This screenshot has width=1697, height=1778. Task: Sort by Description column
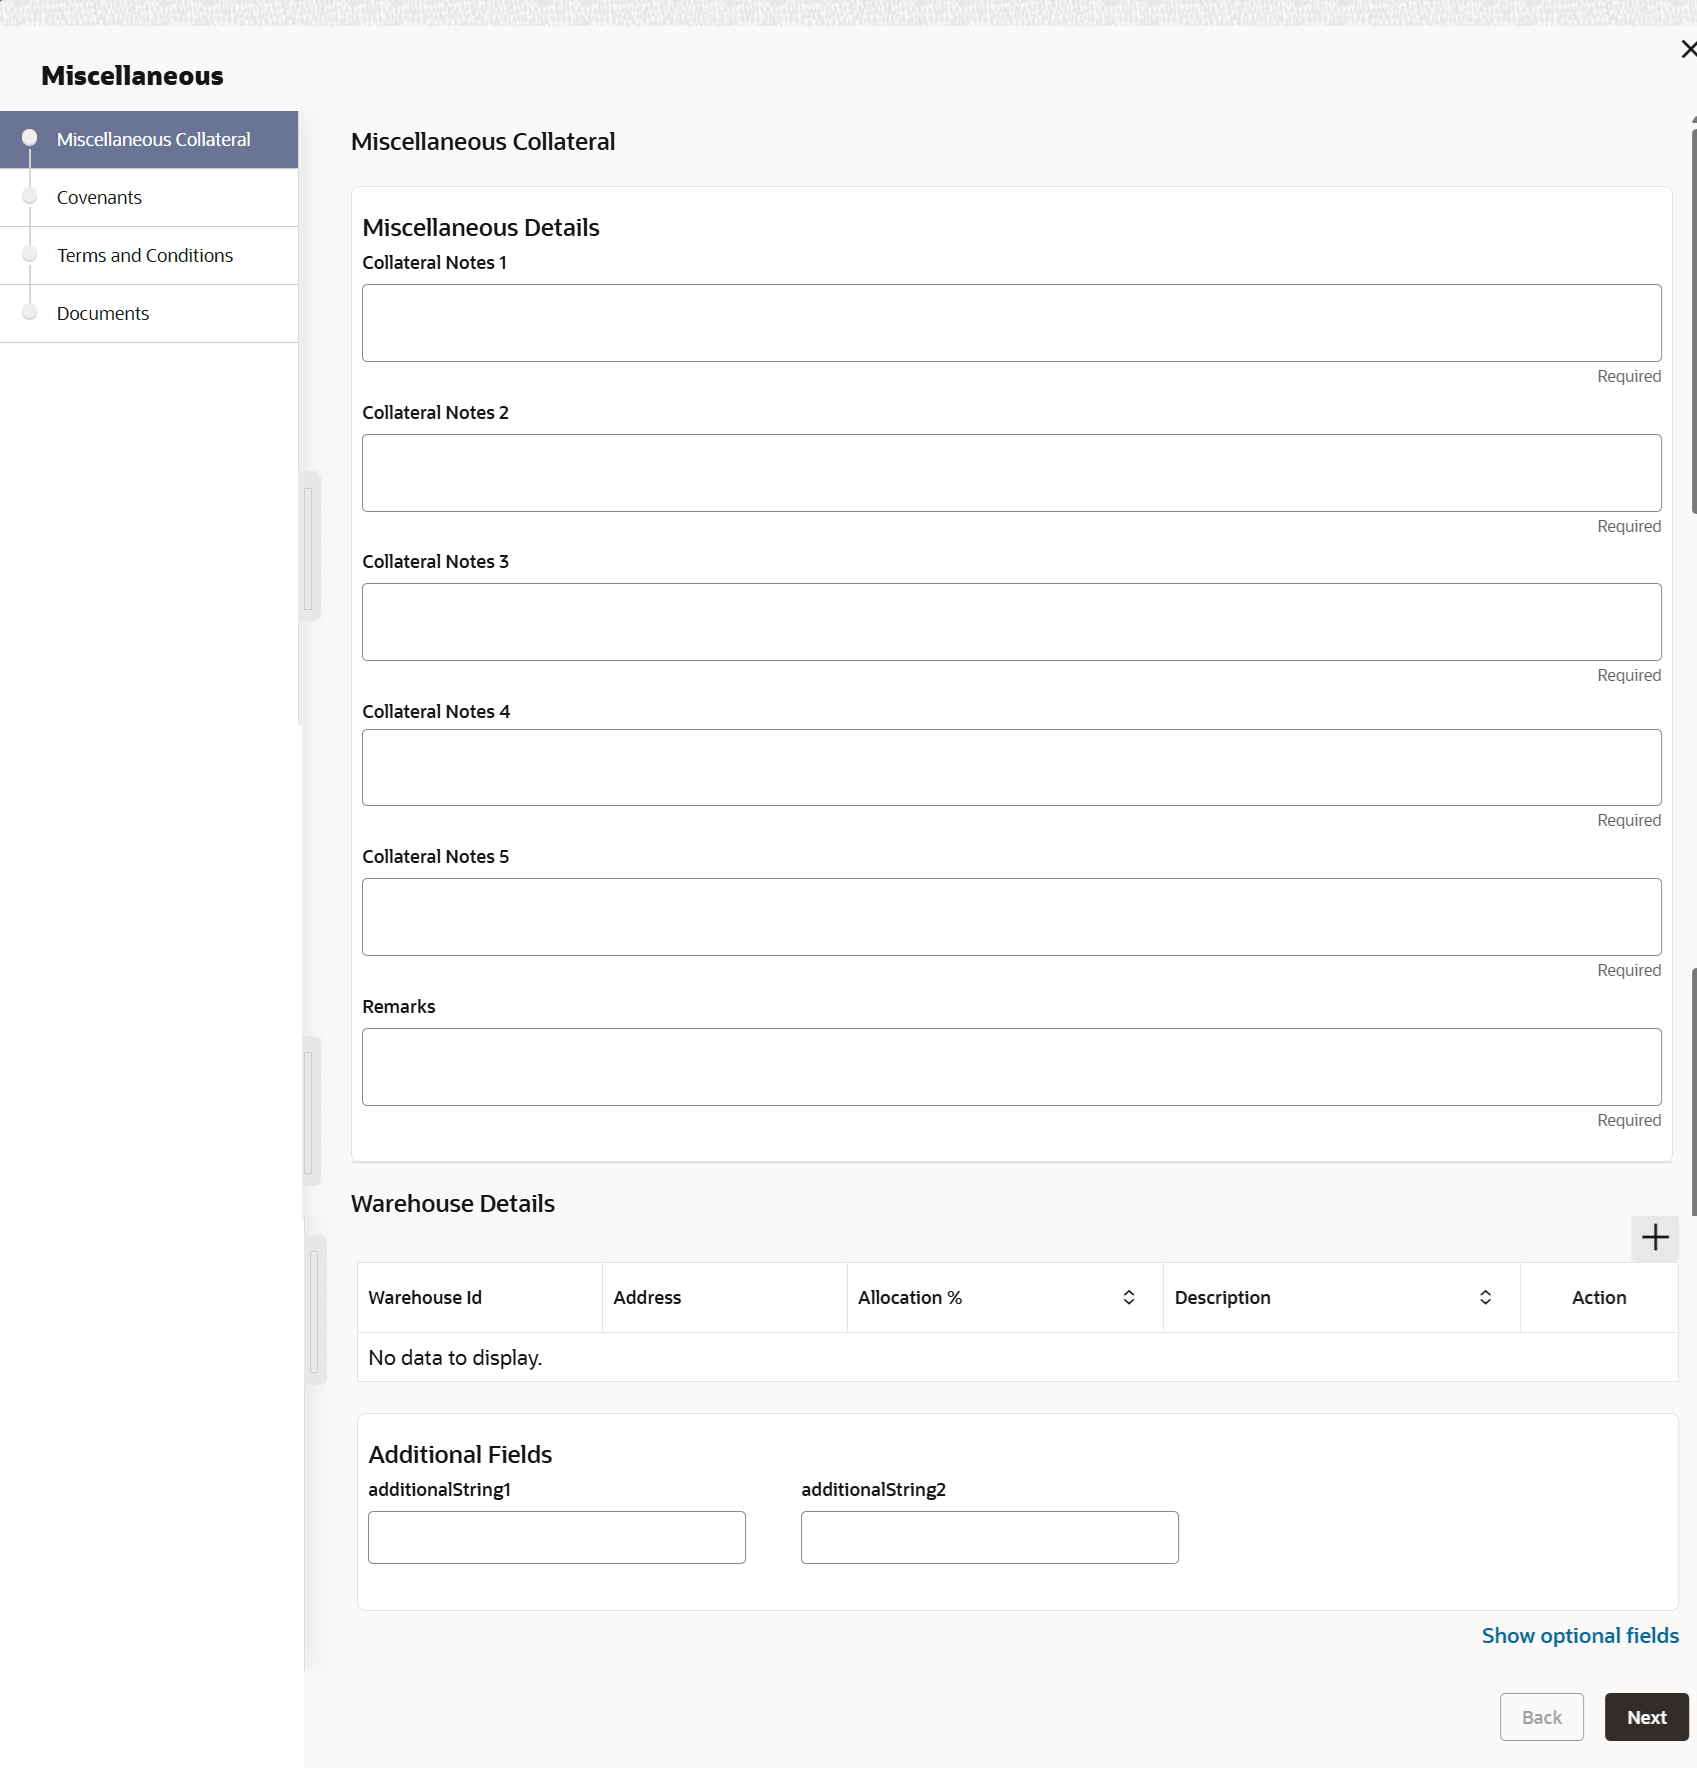1486,1297
